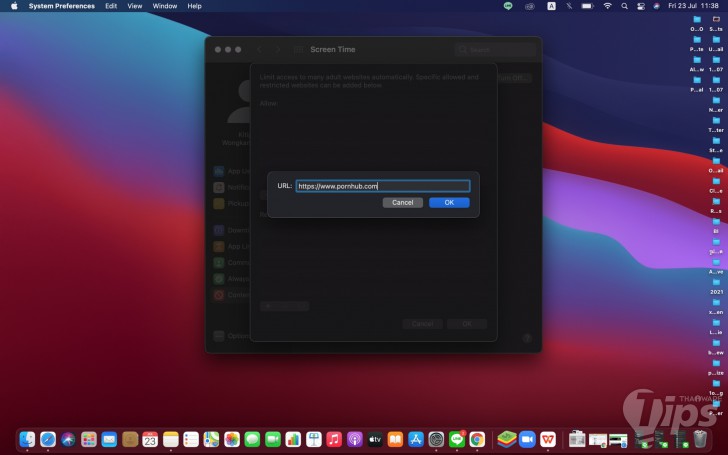The image size is (728, 455).
Task: Select the desktop folder labeled Cl...e
Action: [716, 186]
